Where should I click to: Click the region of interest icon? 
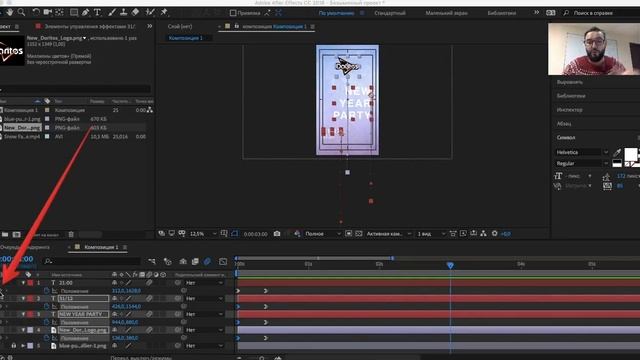pyautogui.click(x=348, y=234)
